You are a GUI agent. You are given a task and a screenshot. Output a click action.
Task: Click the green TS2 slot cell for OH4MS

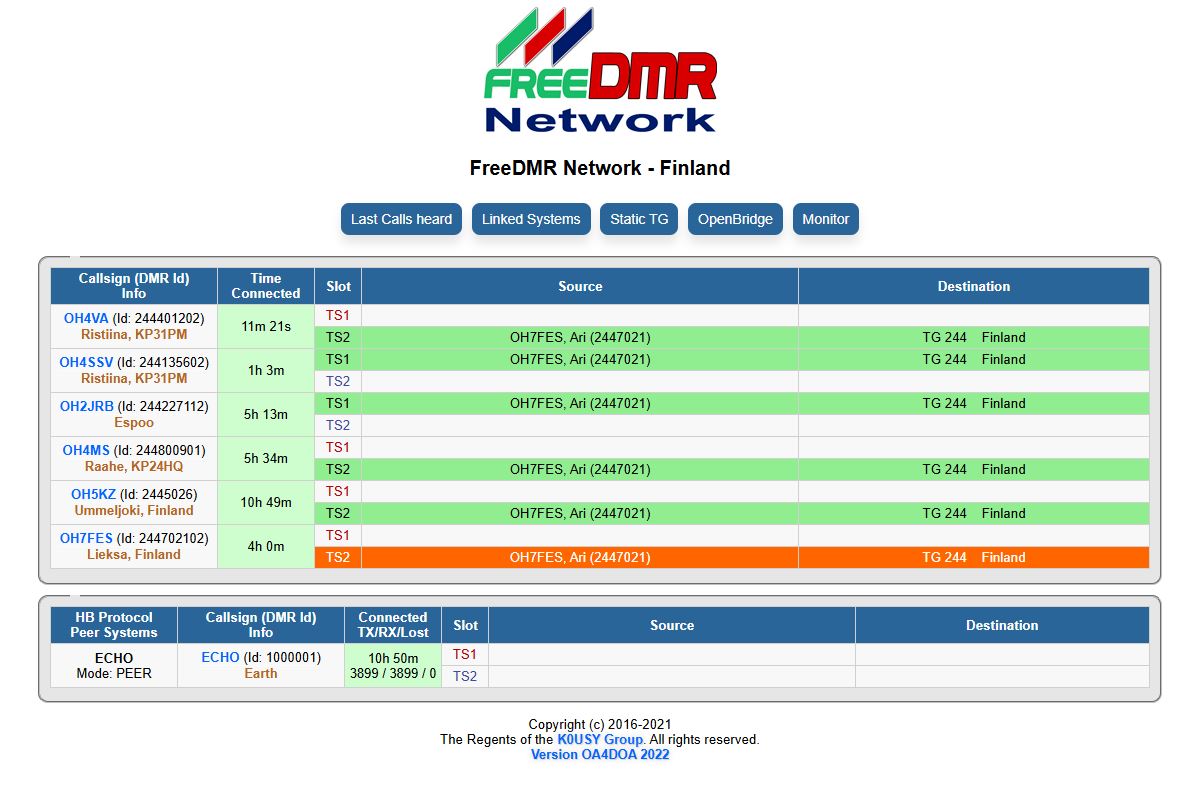(x=338, y=469)
